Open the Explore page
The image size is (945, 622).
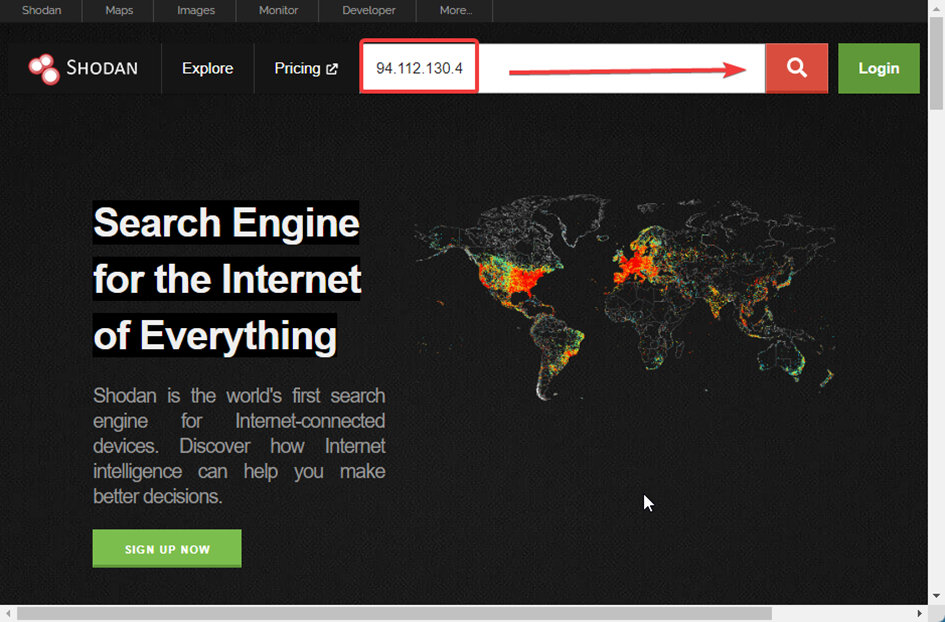[207, 69]
